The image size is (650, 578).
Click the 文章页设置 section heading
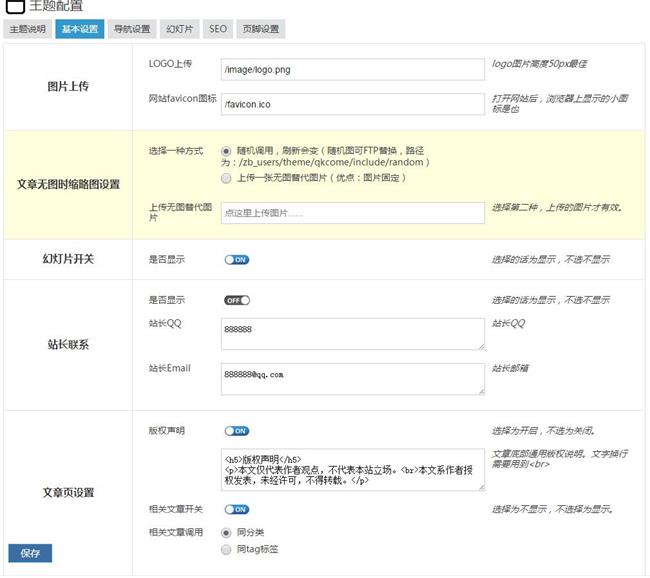tap(68, 493)
